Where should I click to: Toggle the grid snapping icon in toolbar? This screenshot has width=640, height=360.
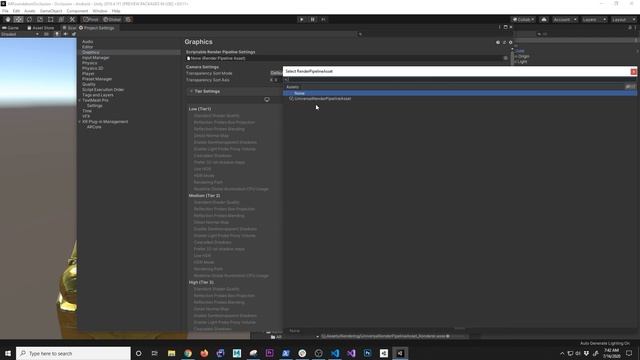coord(128,20)
